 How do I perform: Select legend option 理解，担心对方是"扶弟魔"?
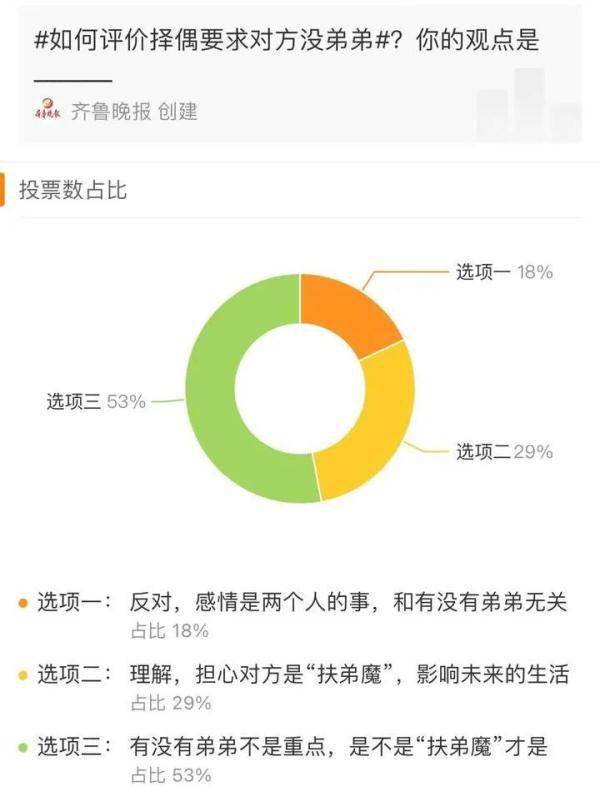pos(348,675)
